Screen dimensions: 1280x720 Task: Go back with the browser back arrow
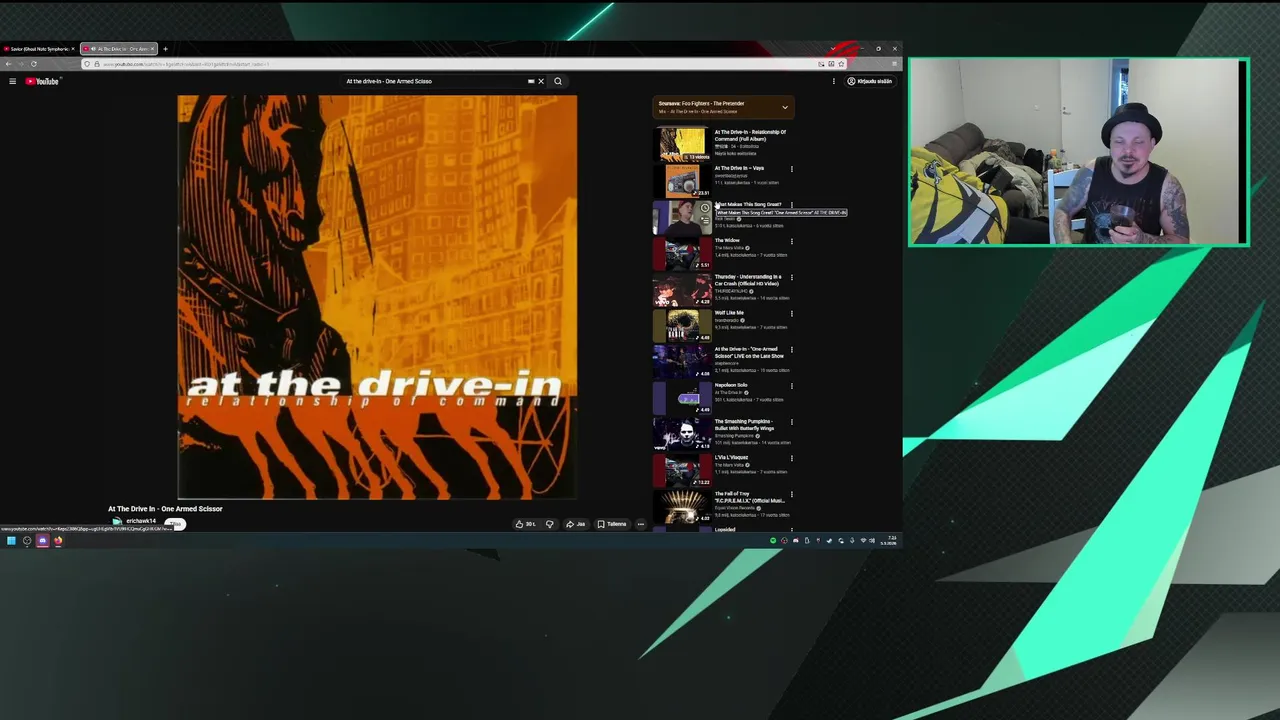(8, 64)
